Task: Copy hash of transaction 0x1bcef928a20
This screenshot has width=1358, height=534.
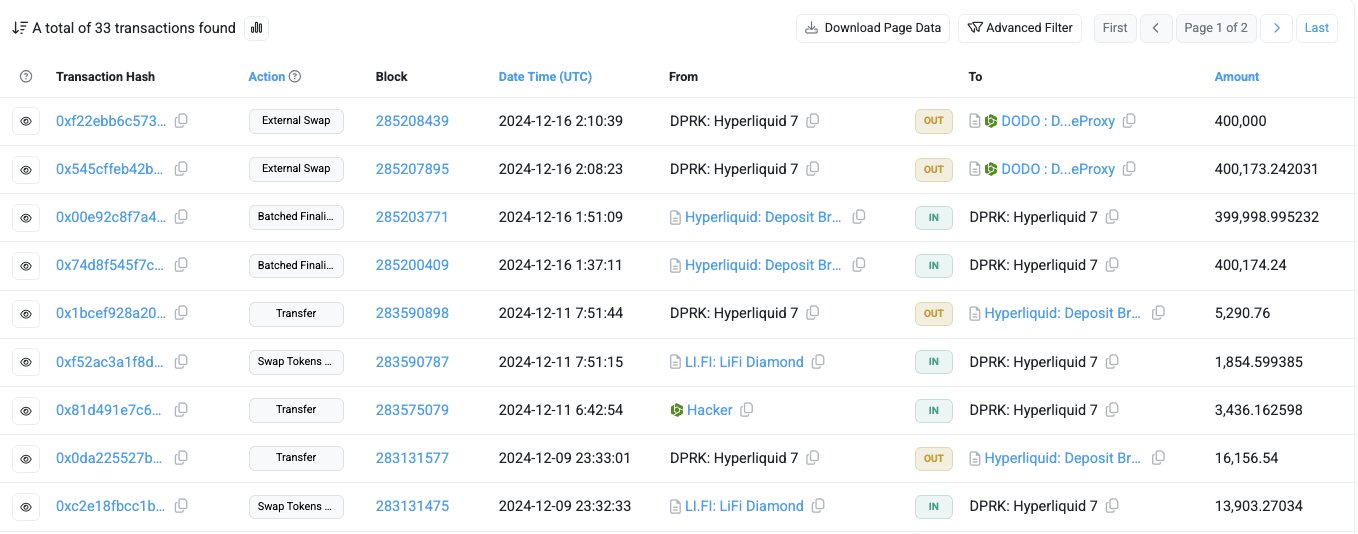Action: point(181,313)
